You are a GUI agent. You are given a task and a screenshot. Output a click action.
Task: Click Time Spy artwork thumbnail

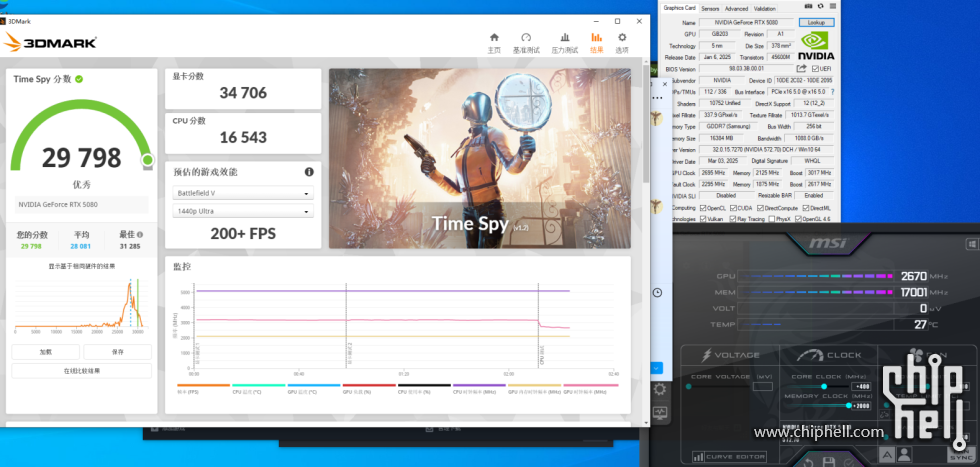pyautogui.click(x=480, y=158)
